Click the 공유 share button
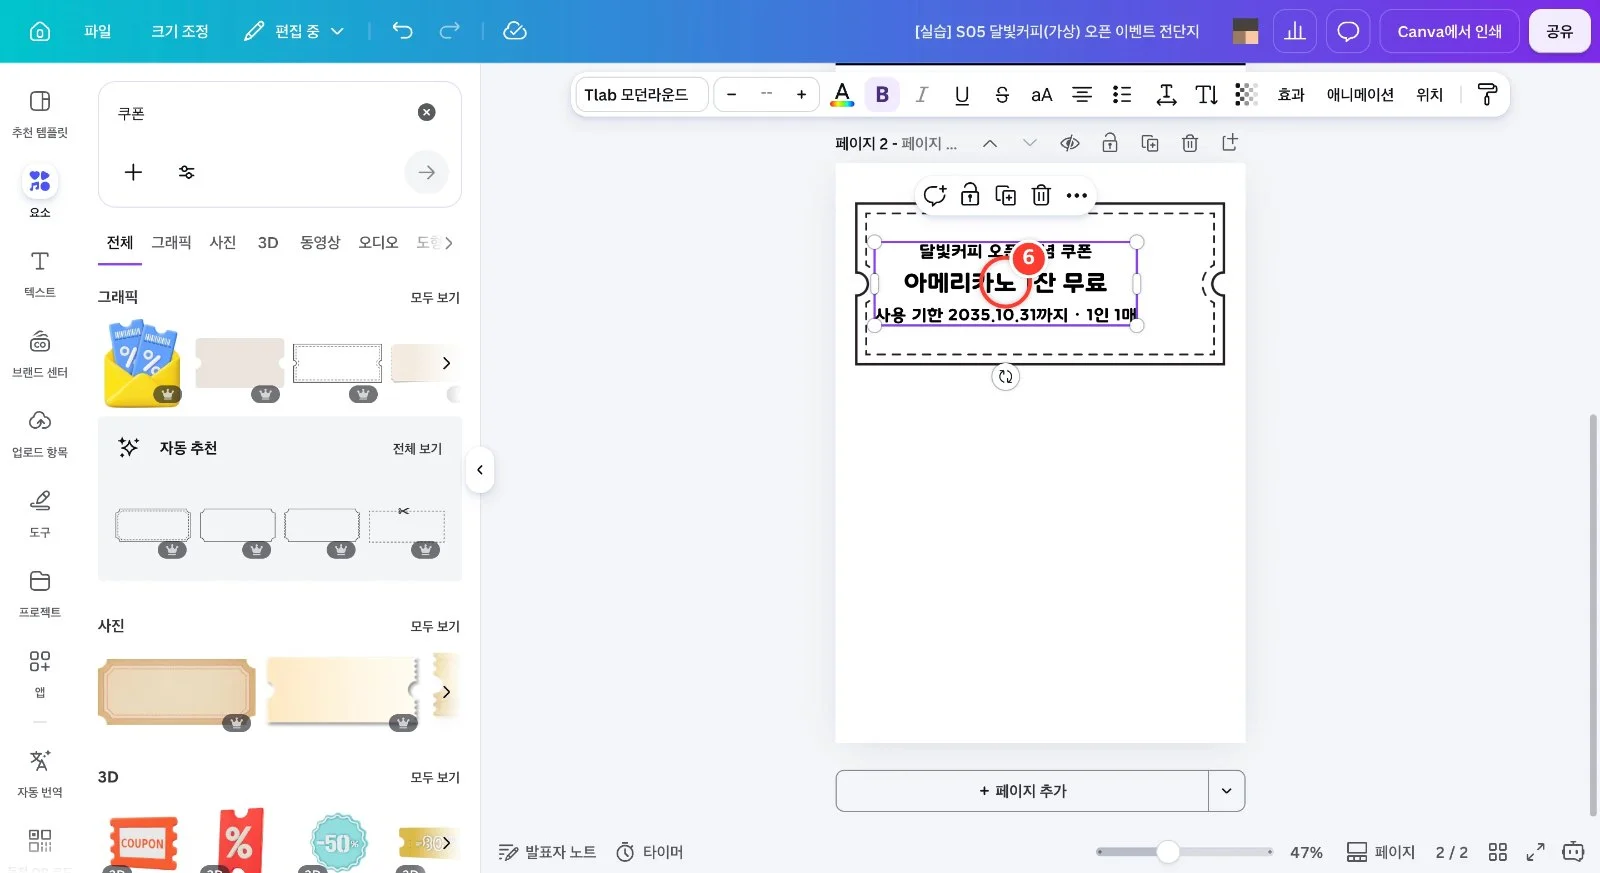The height and width of the screenshot is (873, 1600). [x=1560, y=31]
